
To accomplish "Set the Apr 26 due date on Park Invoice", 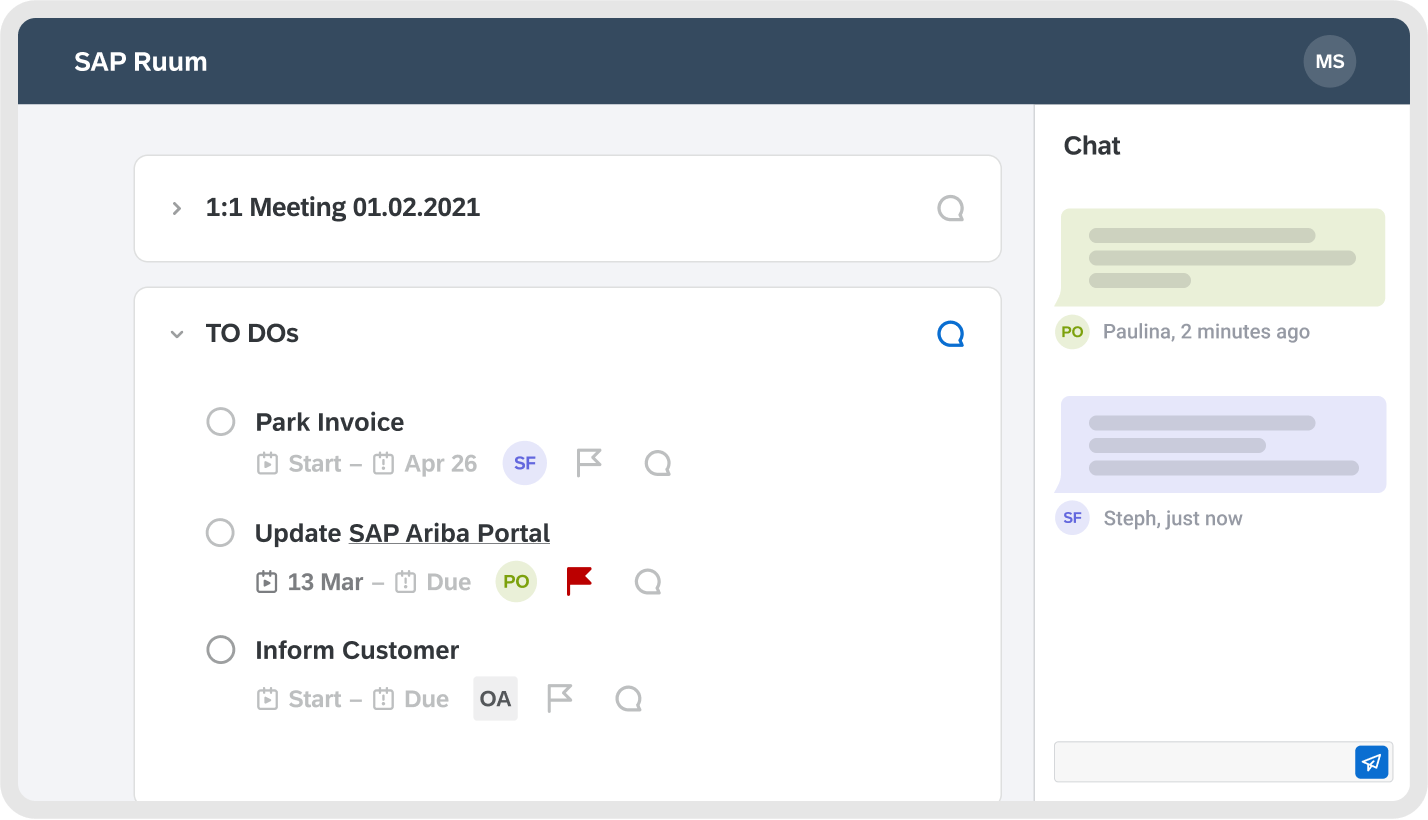I will click(426, 464).
